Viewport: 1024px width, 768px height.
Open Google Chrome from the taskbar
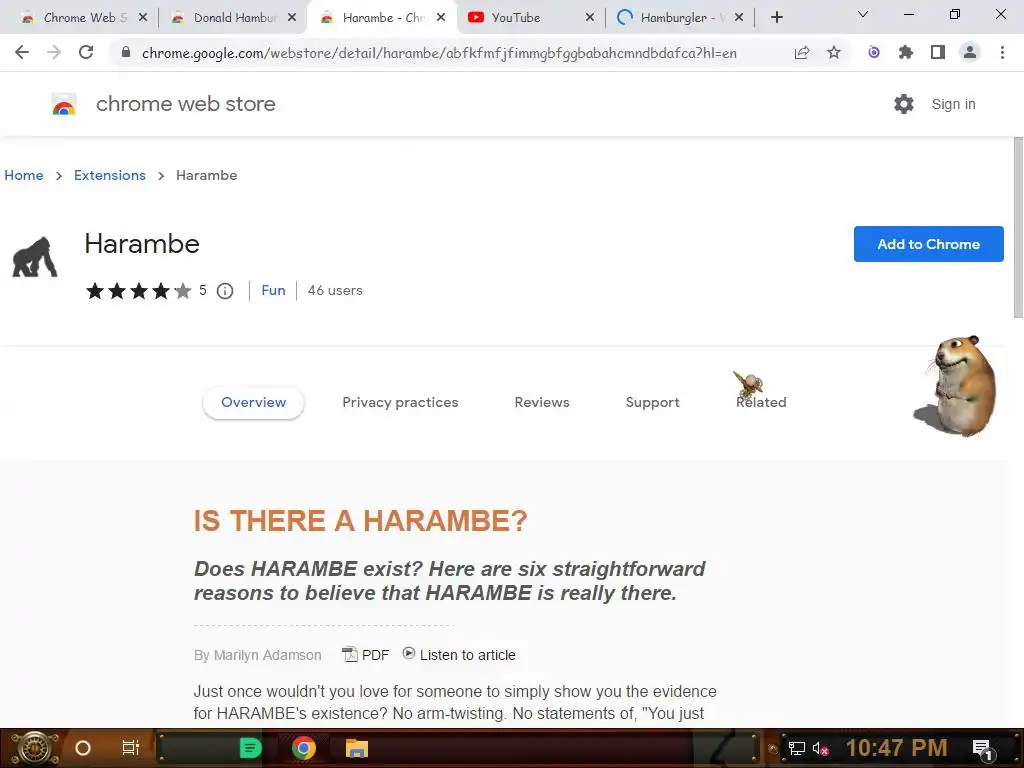304,748
